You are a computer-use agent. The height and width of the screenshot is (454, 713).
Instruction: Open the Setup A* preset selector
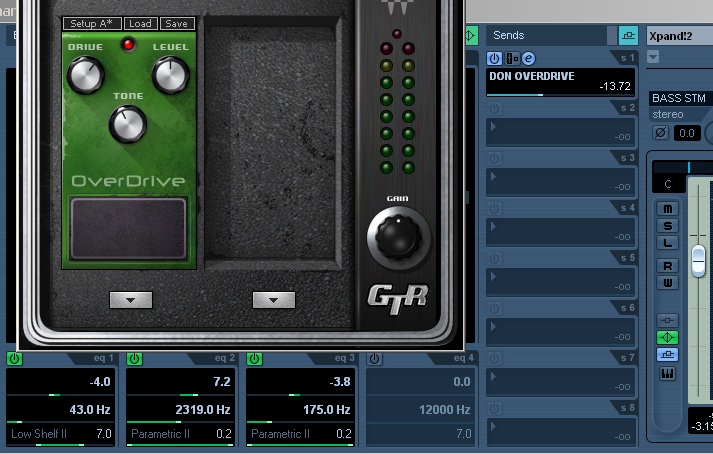coord(92,24)
